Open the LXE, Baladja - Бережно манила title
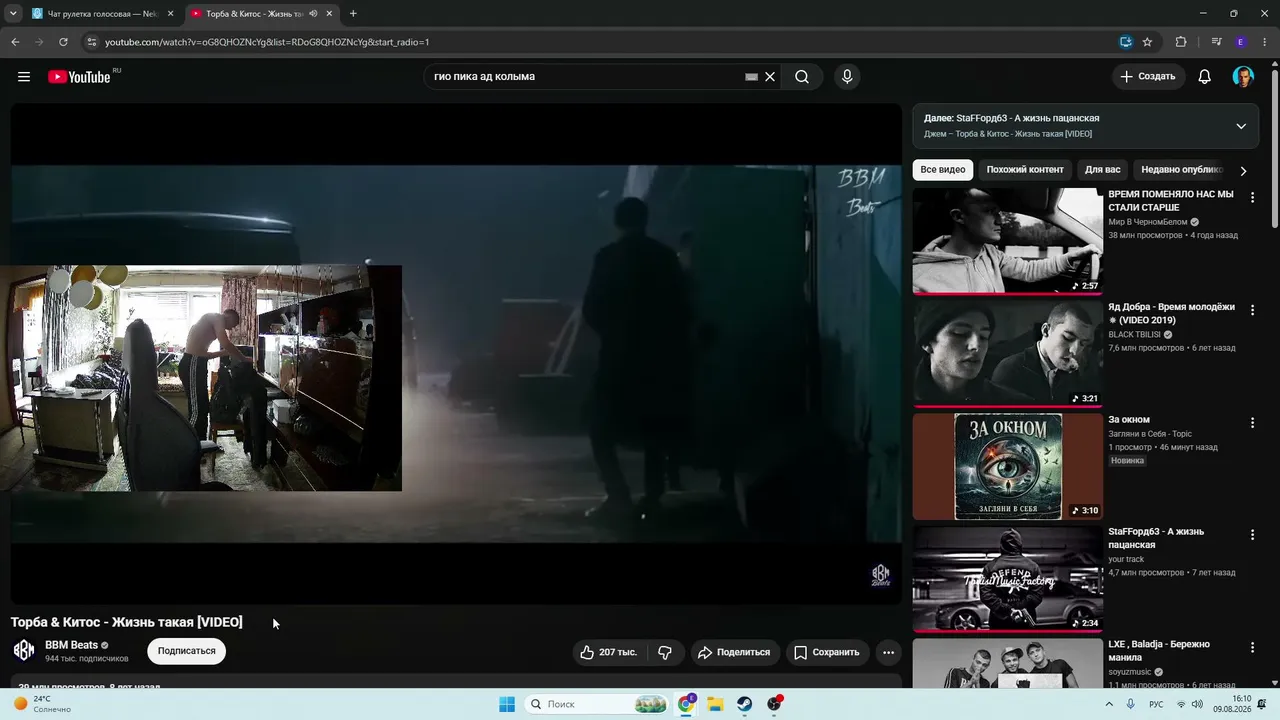 tap(1159, 651)
